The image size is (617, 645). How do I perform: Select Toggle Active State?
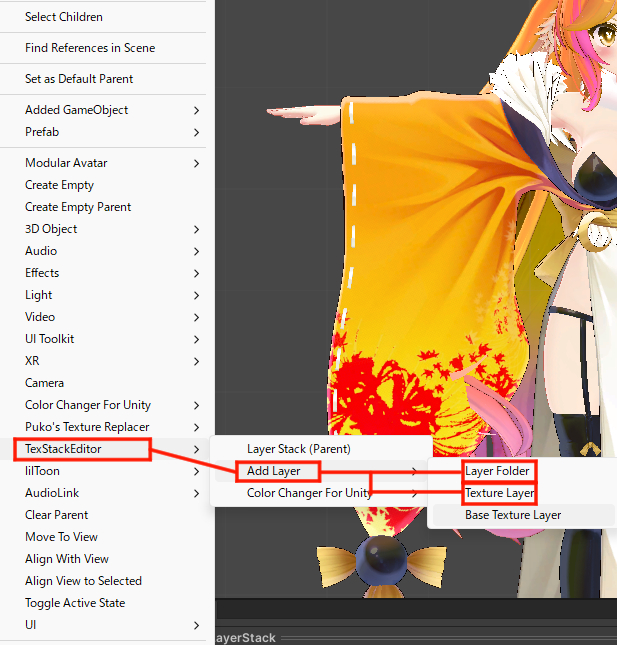click(x=75, y=603)
